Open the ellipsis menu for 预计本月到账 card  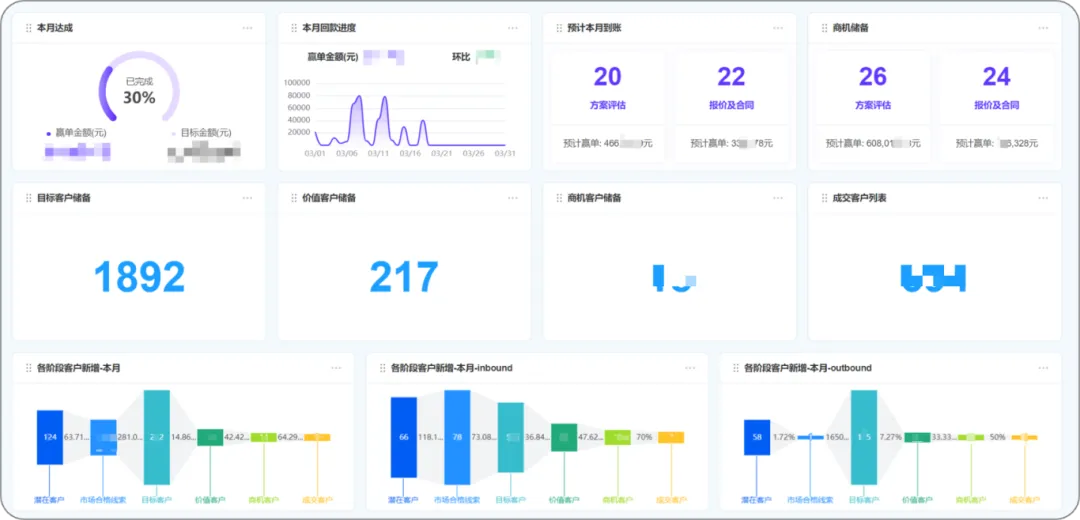pos(778,28)
